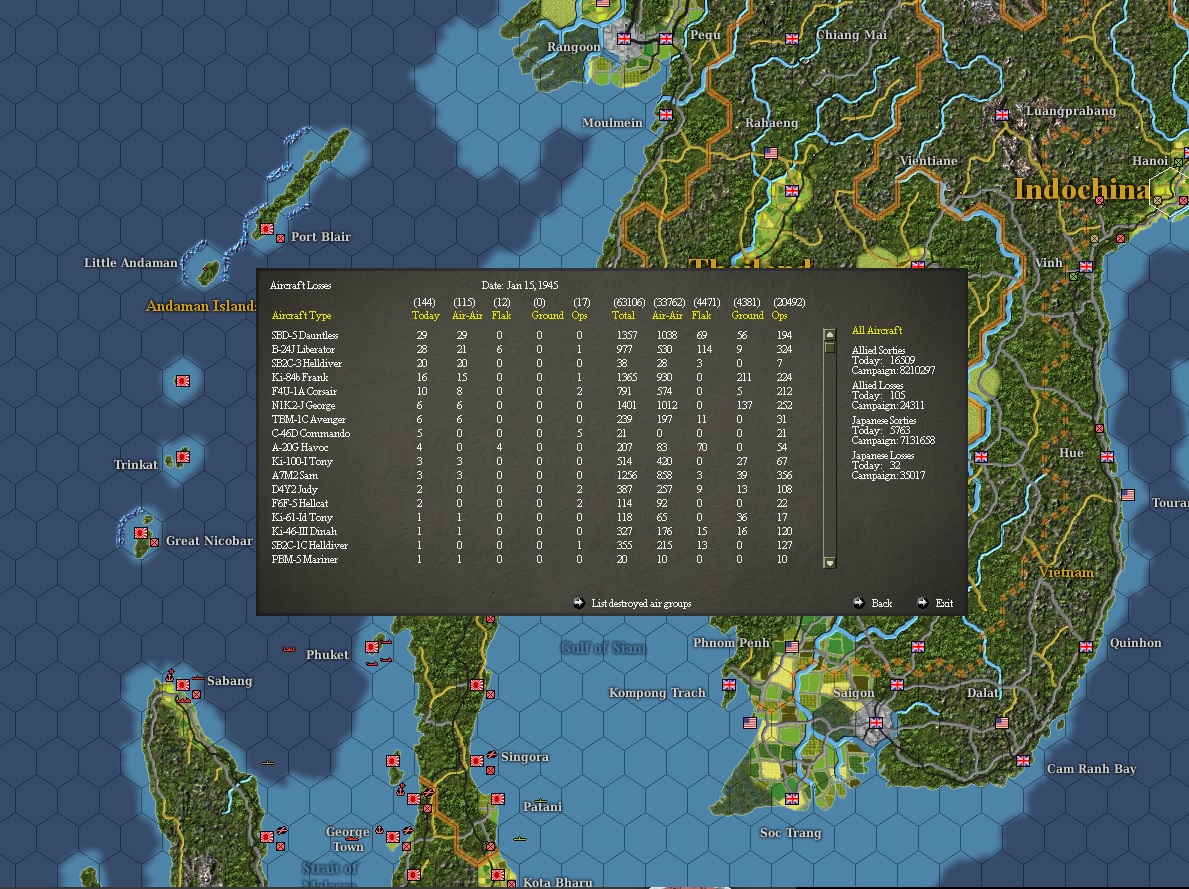The image size is (1189, 889).
Task: Select the Japanese flag base at Sabang
Action: (x=183, y=684)
